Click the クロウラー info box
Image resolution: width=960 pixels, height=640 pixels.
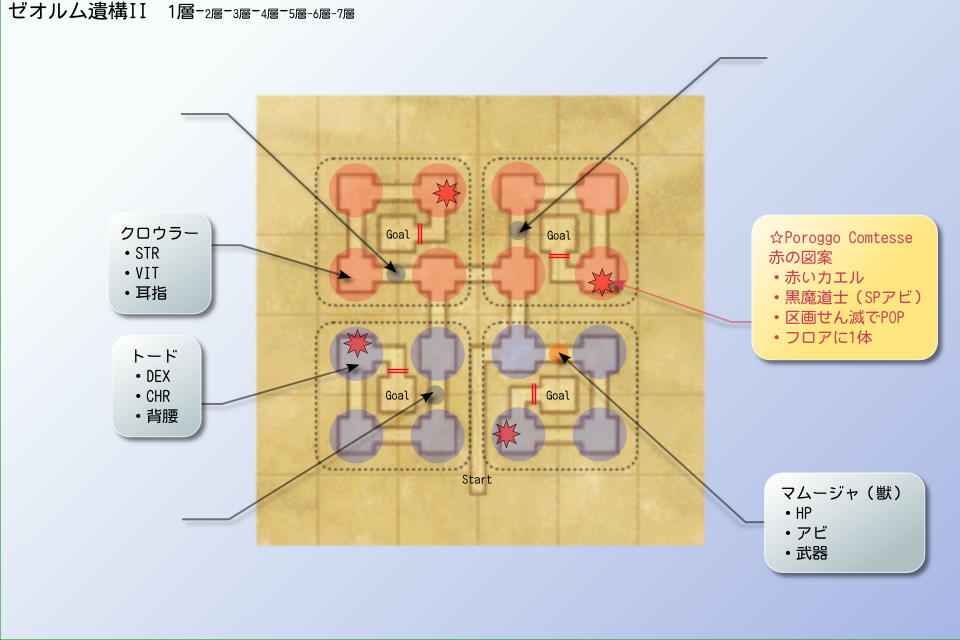click(161, 263)
